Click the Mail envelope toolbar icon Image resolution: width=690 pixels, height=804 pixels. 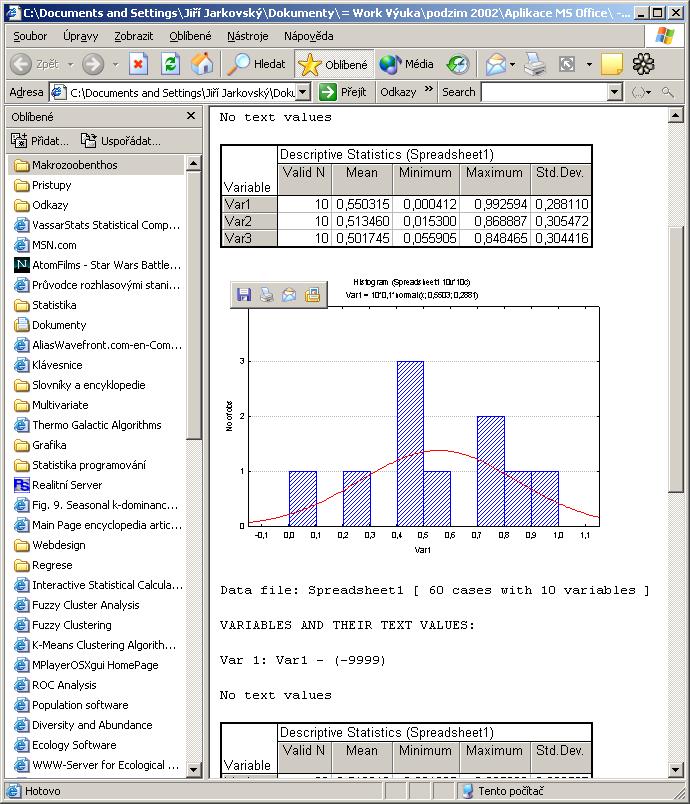click(x=495, y=64)
